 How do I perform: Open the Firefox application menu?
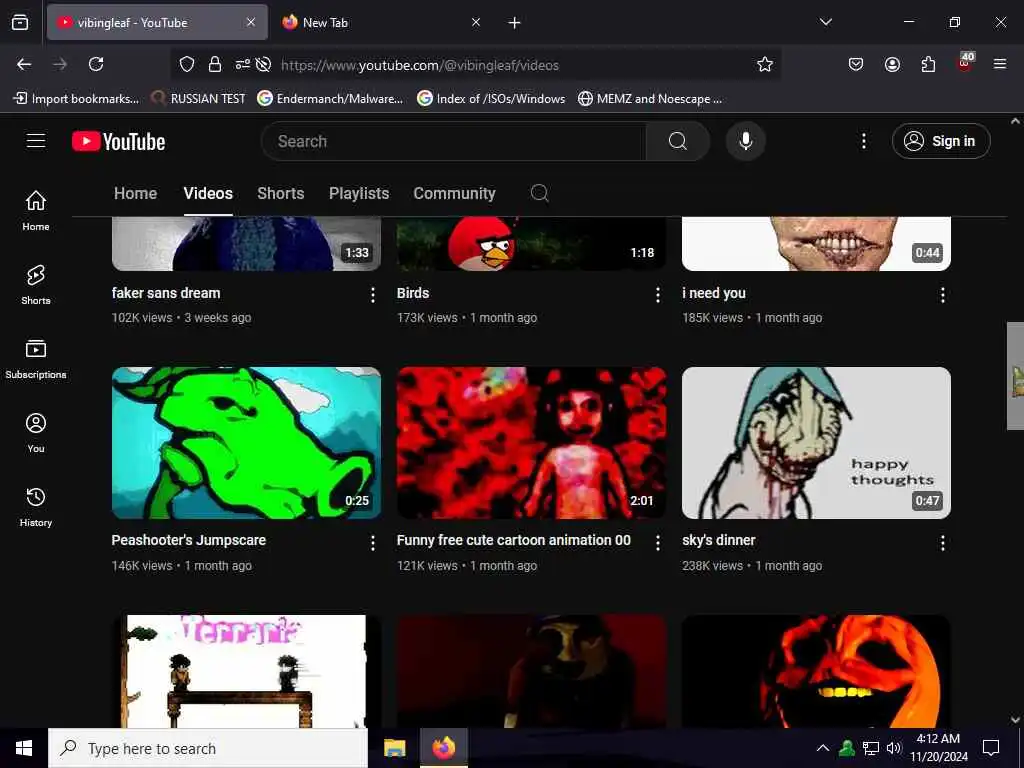coord(1000,64)
